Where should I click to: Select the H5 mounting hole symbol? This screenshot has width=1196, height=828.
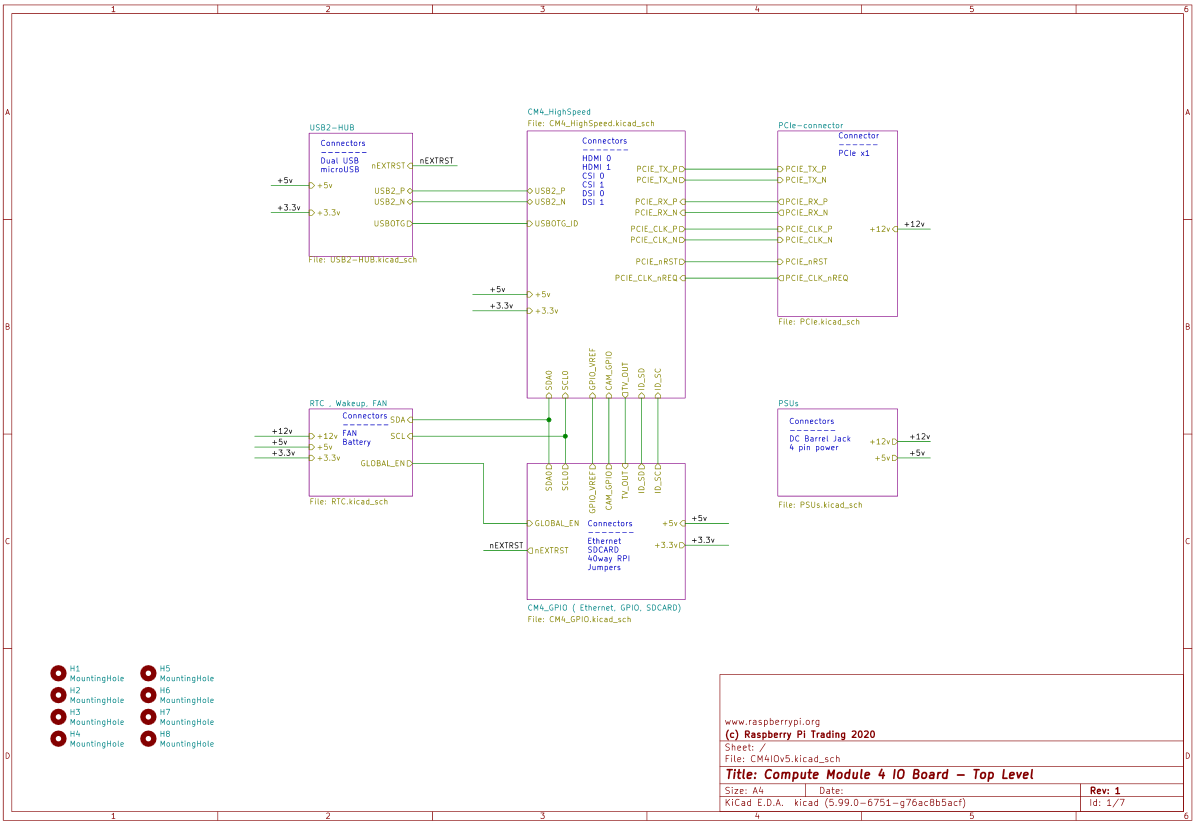(x=148, y=673)
